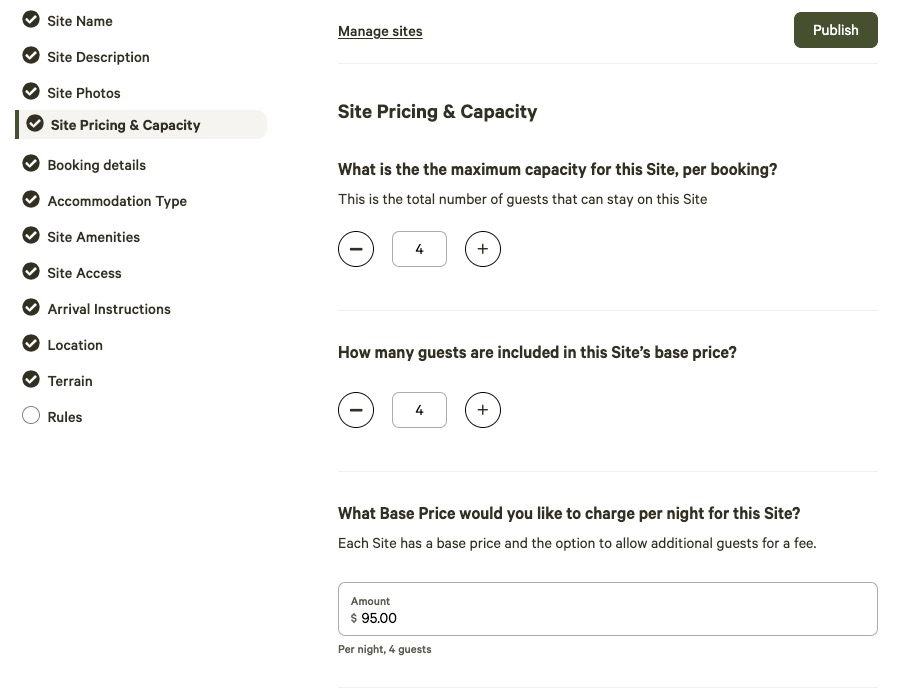Click the maximum capacity number box
The width and height of the screenshot is (897, 692).
[419, 249]
